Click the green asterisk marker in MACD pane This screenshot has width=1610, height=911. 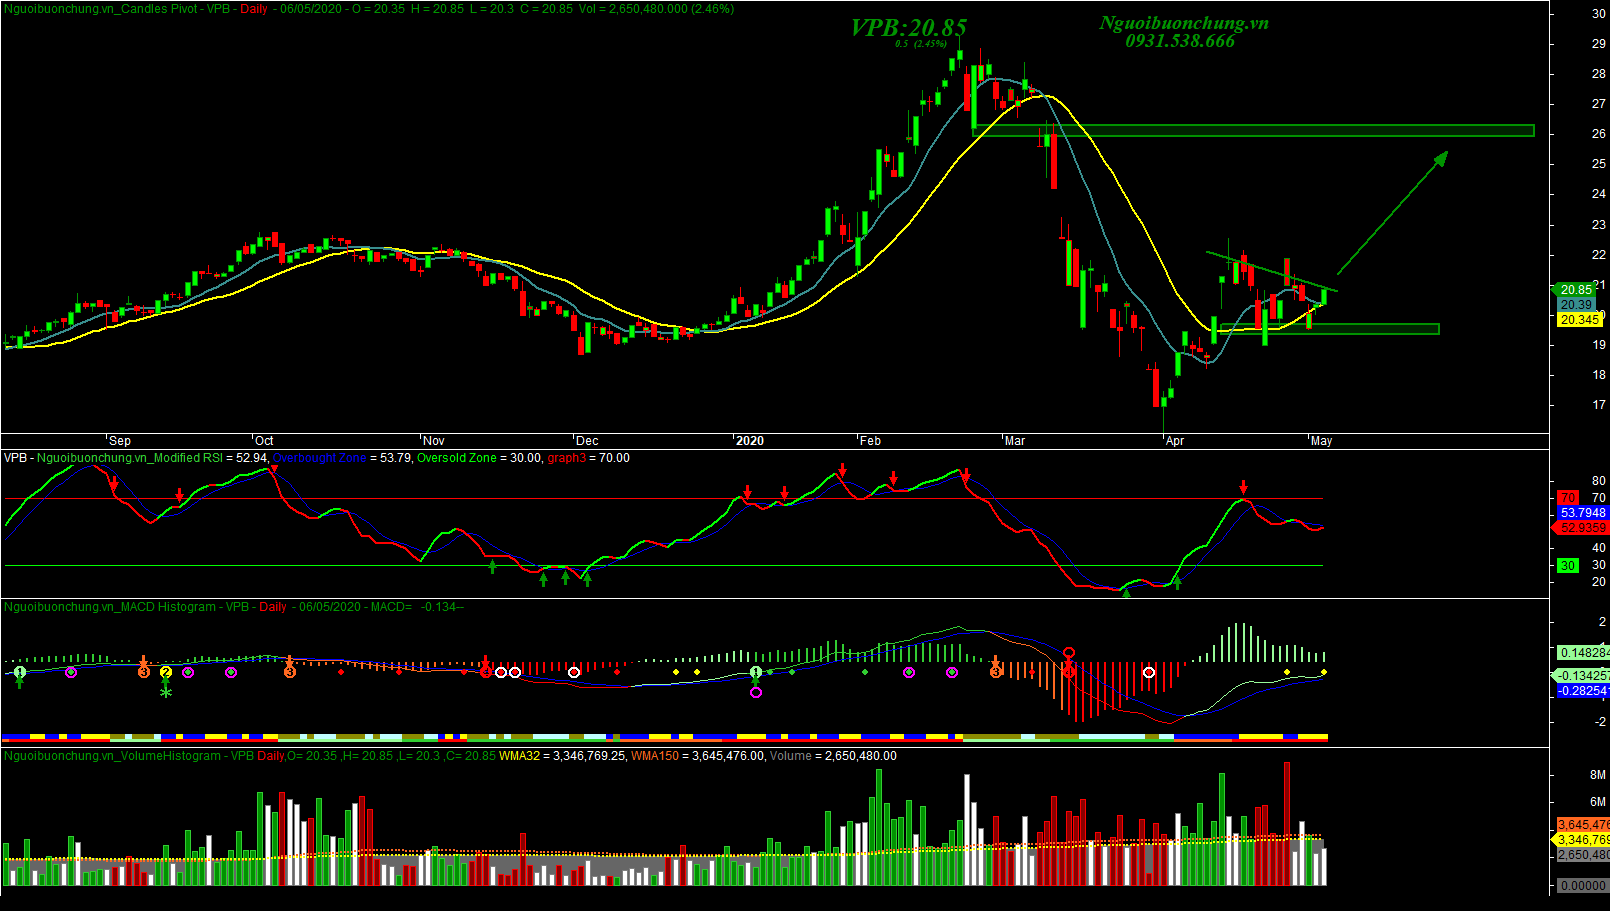tap(166, 691)
